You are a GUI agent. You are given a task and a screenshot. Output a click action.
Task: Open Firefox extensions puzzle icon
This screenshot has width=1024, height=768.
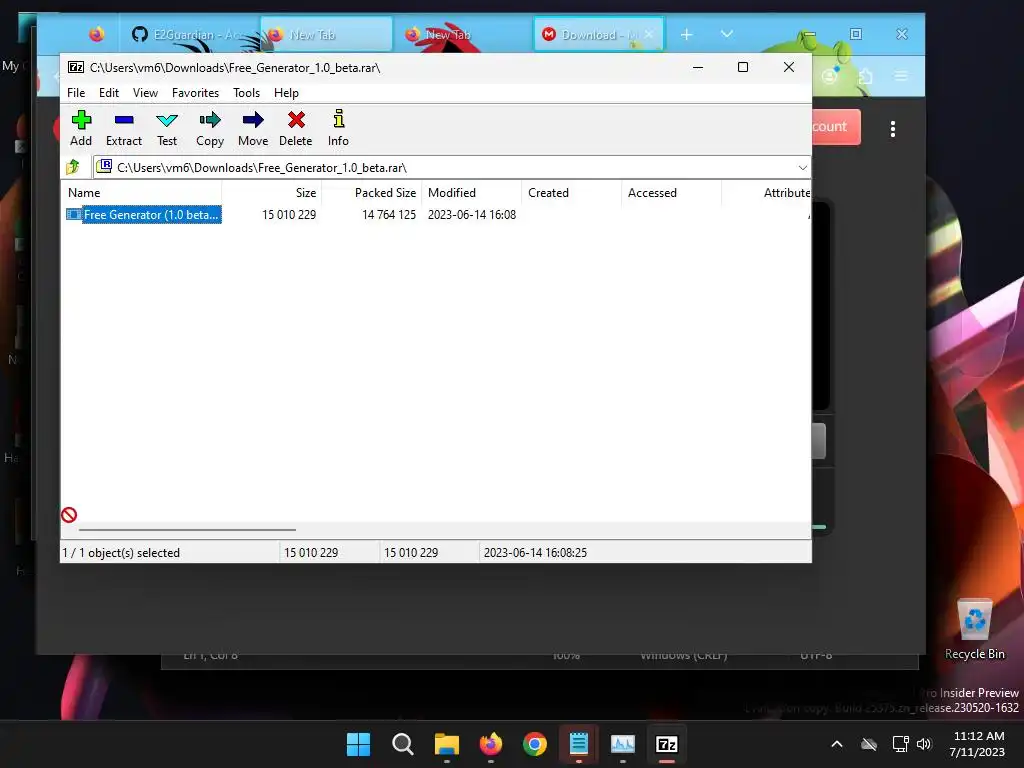[x=865, y=76]
